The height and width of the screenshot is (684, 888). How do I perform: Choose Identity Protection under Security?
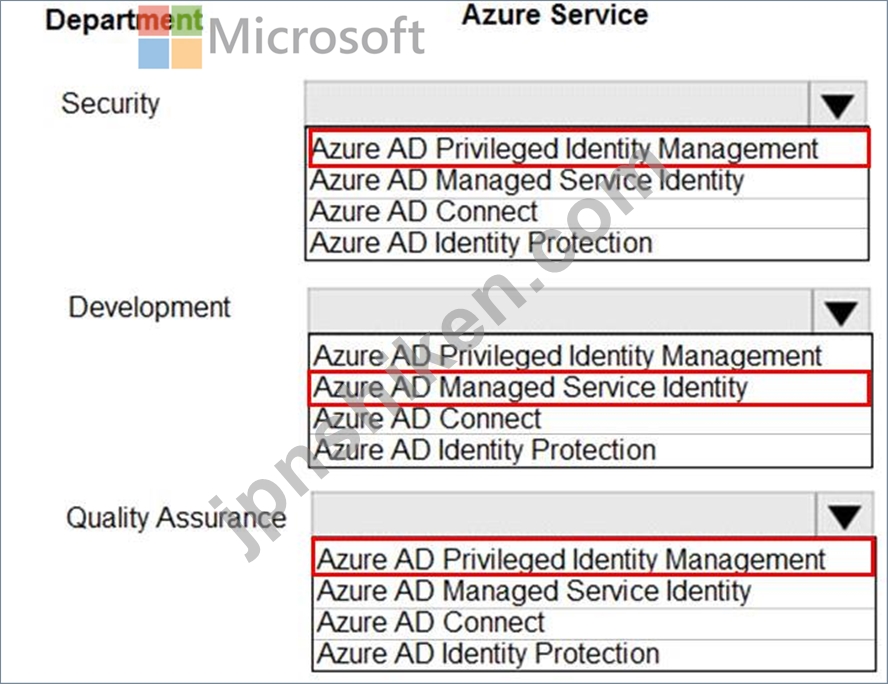tap(587, 244)
